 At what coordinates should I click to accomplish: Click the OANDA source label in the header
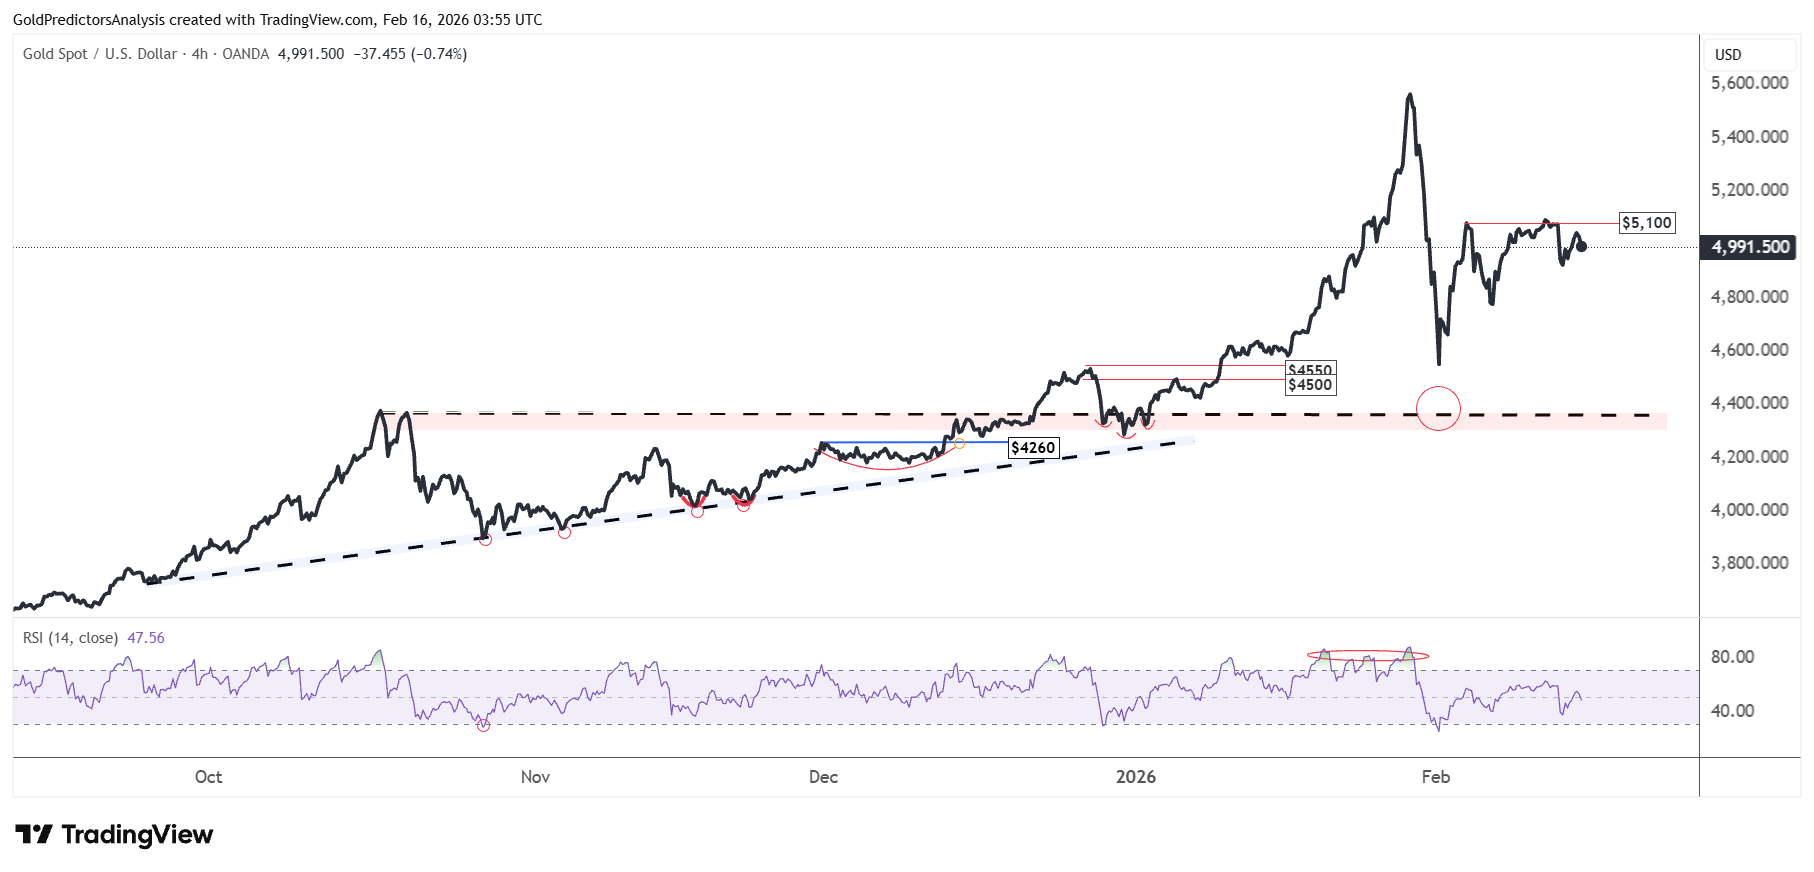pyautogui.click(x=245, y=54)
